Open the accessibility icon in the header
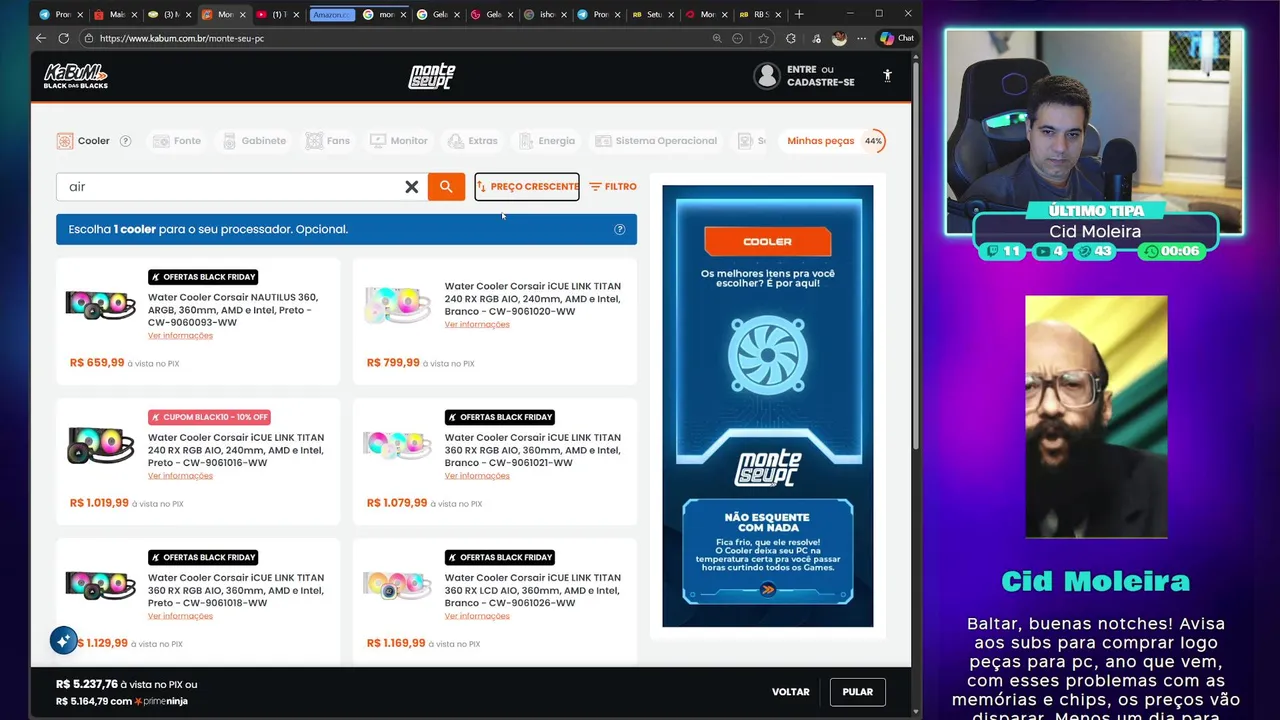The height and width of the screenshot is (720, 1280). 887,76
